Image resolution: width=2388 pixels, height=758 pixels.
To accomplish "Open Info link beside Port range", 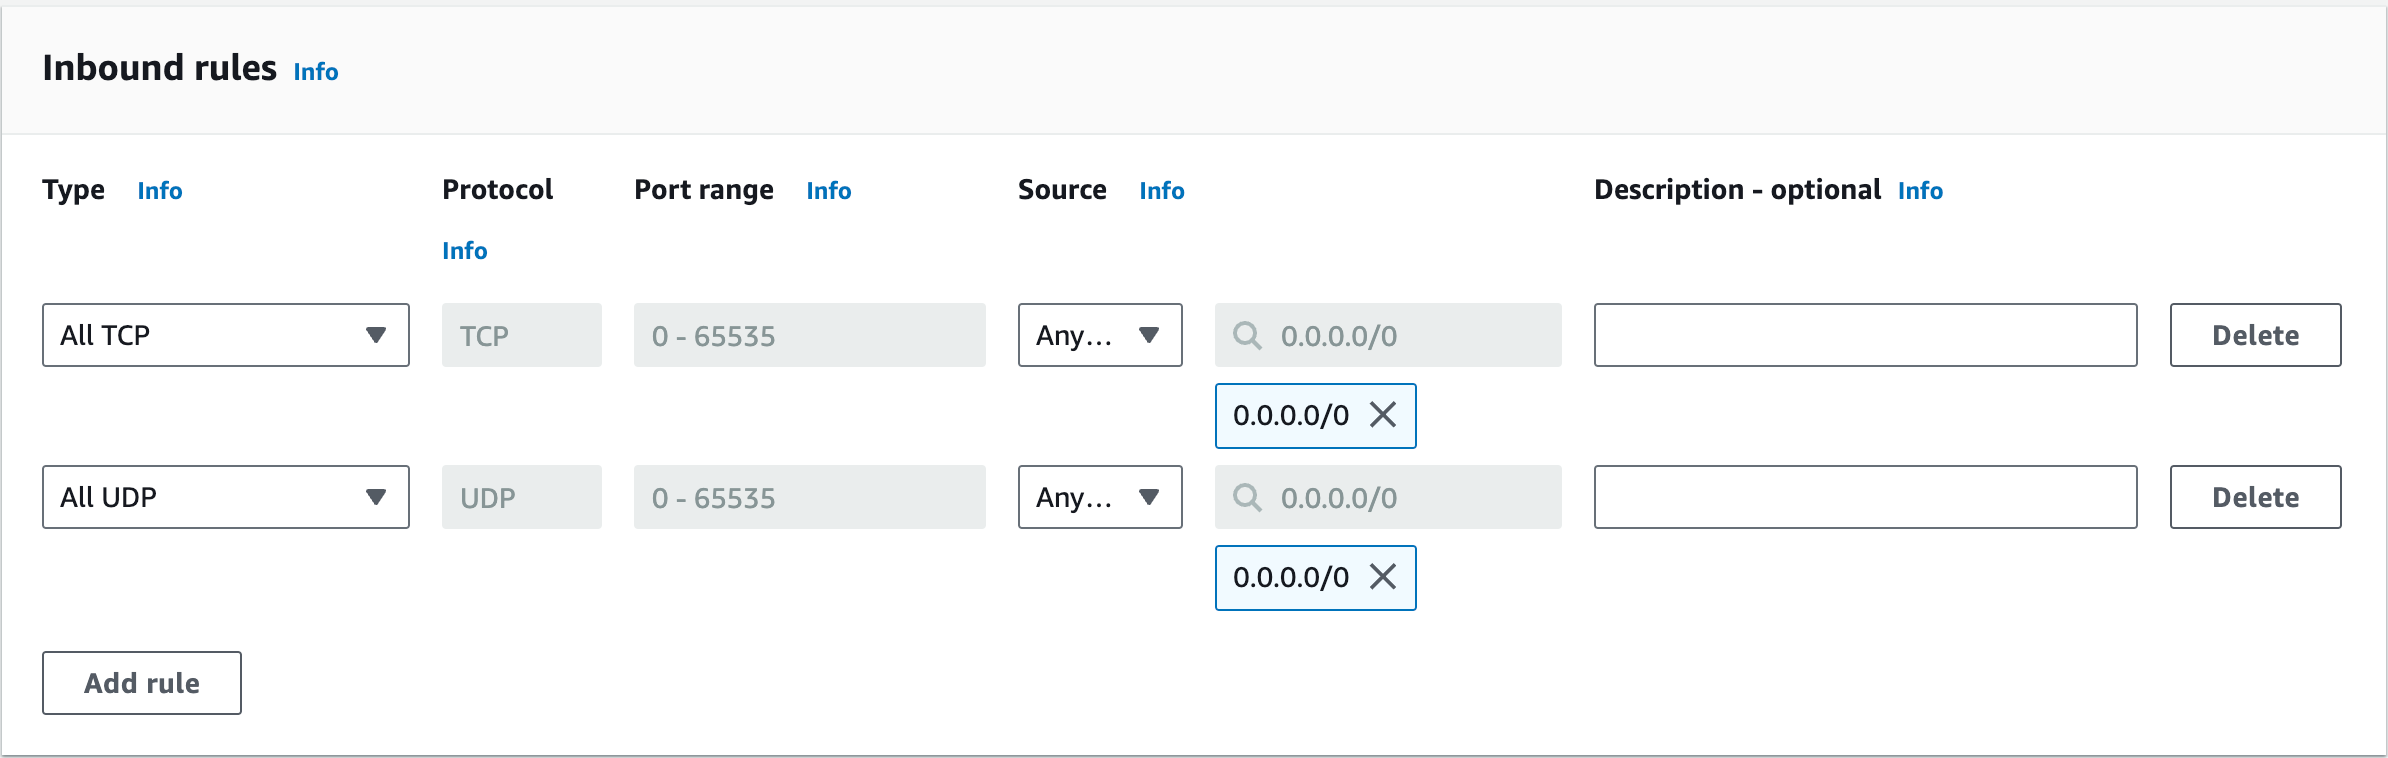I will point(829,191).
